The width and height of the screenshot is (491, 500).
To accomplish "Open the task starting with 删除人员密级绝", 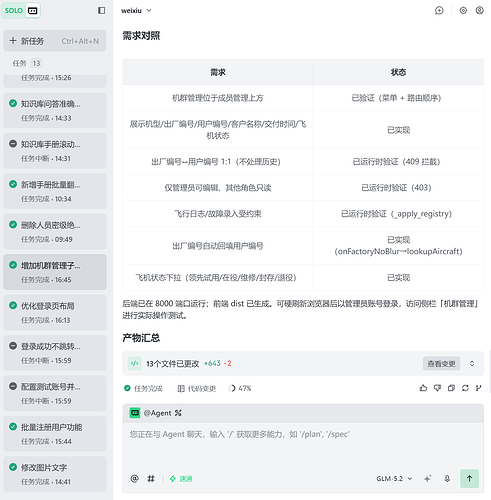I will pos(55,232).
